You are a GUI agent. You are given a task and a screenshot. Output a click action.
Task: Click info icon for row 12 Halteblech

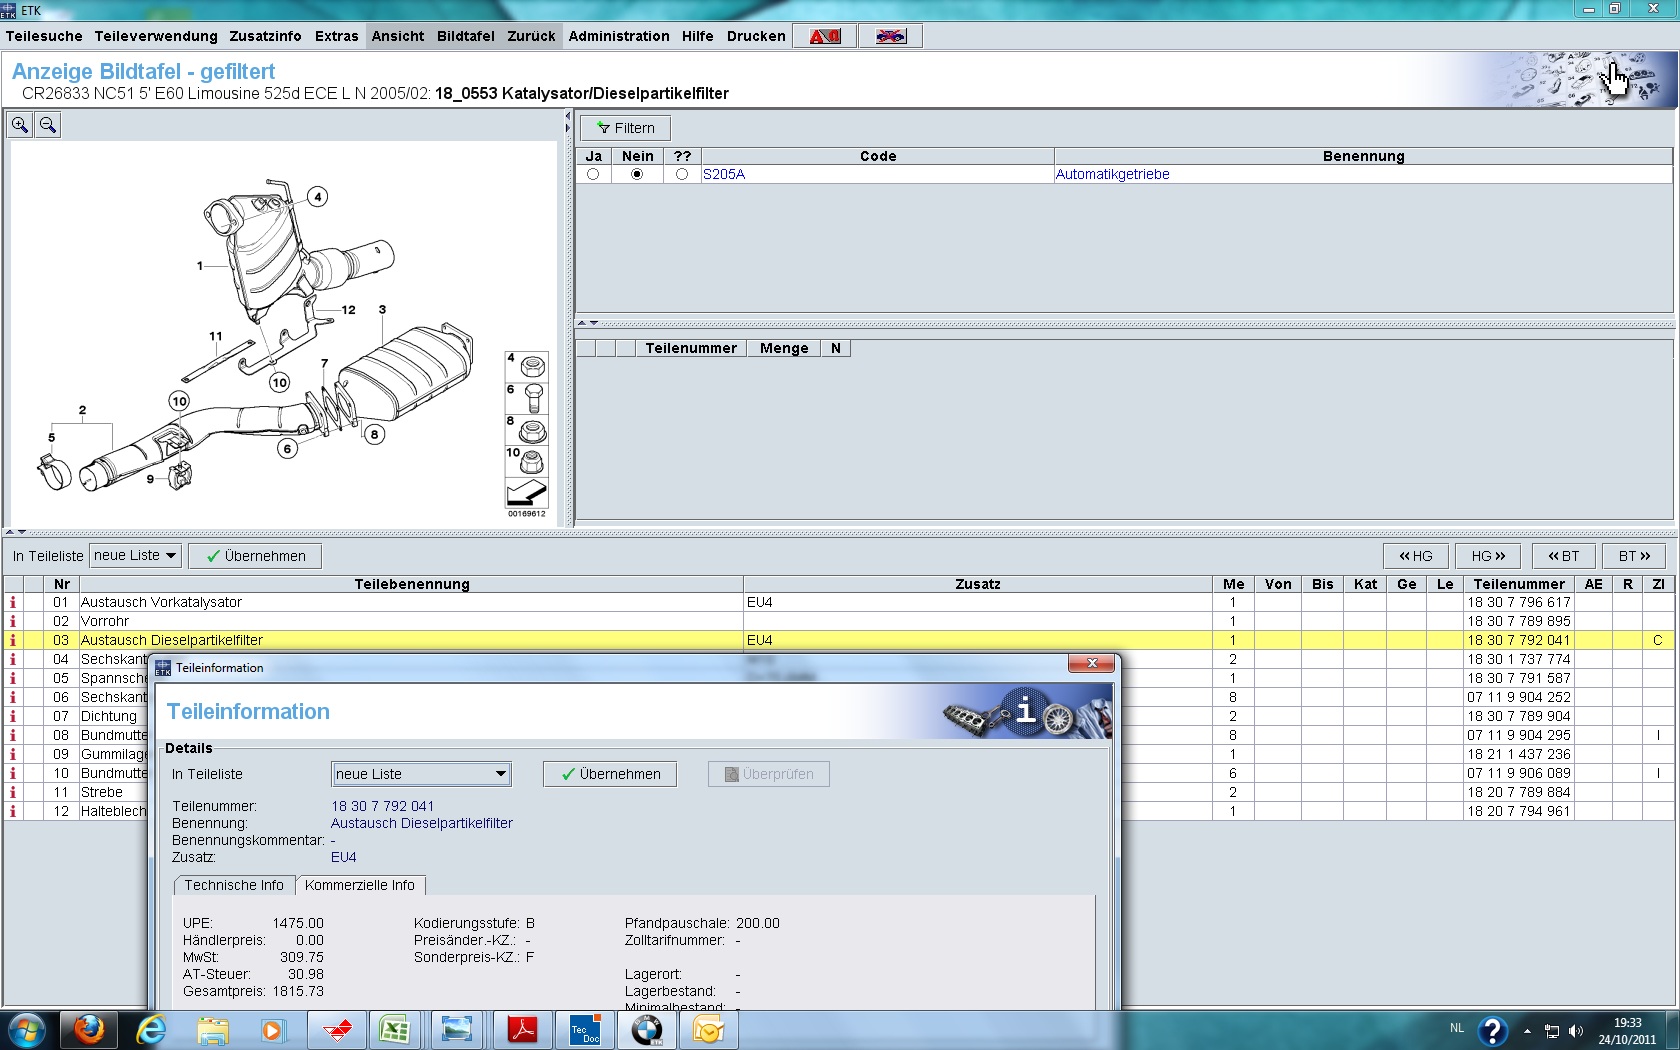[x=13, y=811]
